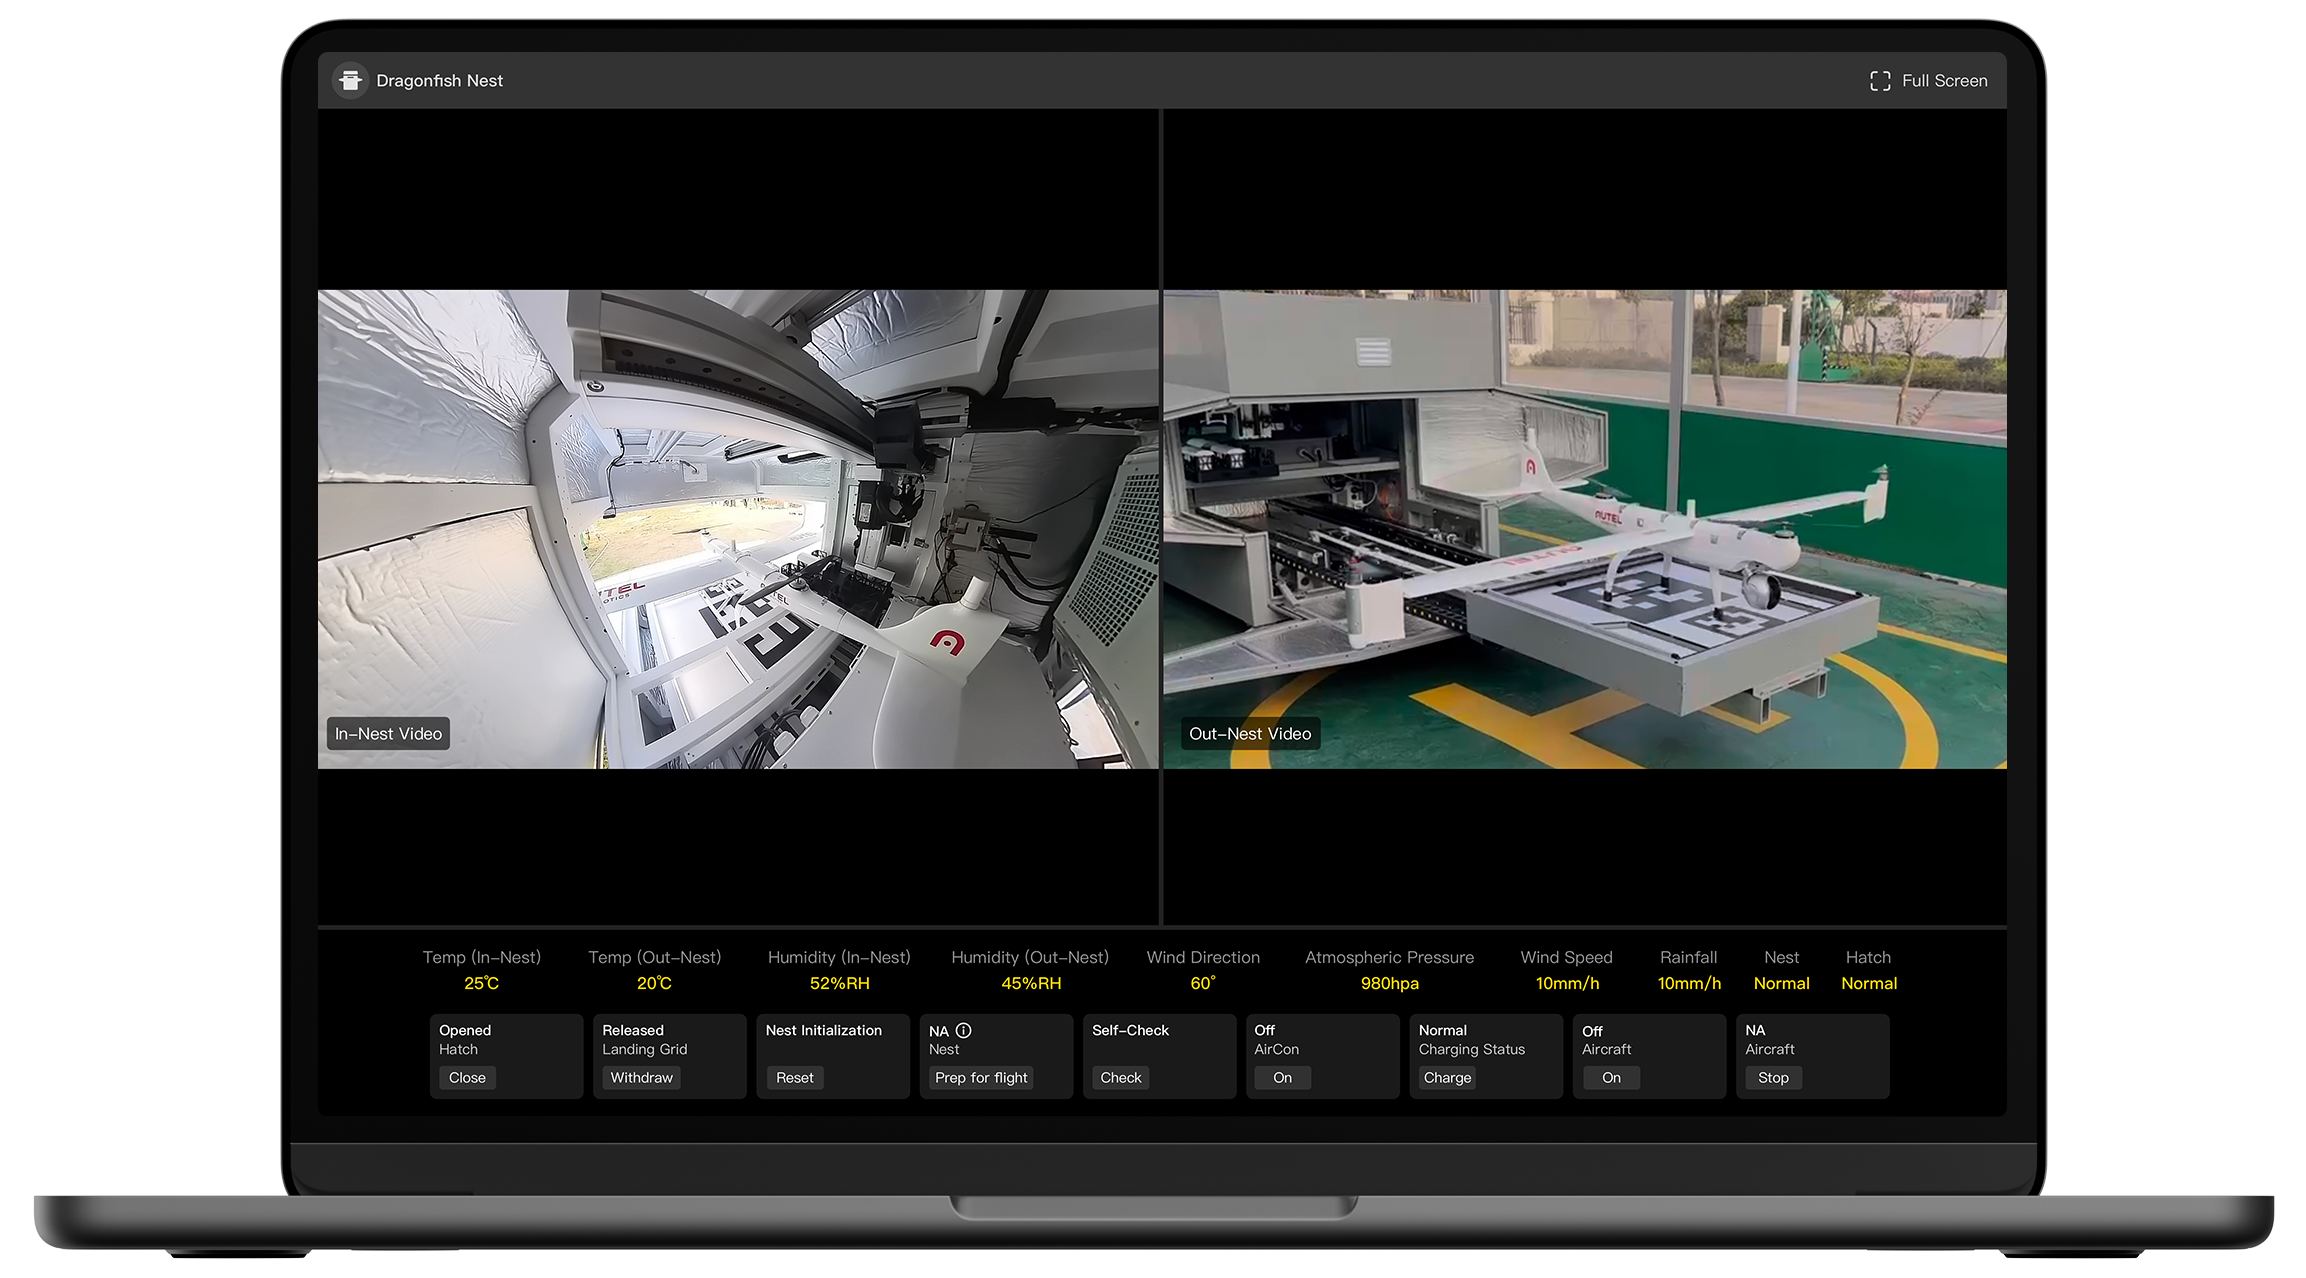This screenshot has width=2306, height=1278.
Task: Click the Dragonfish Nest title text
Action: tap(439, 81)
